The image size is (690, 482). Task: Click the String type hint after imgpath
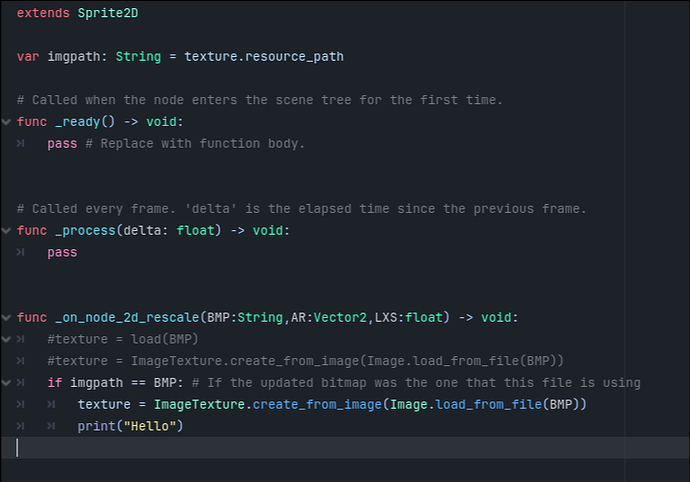[x=138, y=57]
